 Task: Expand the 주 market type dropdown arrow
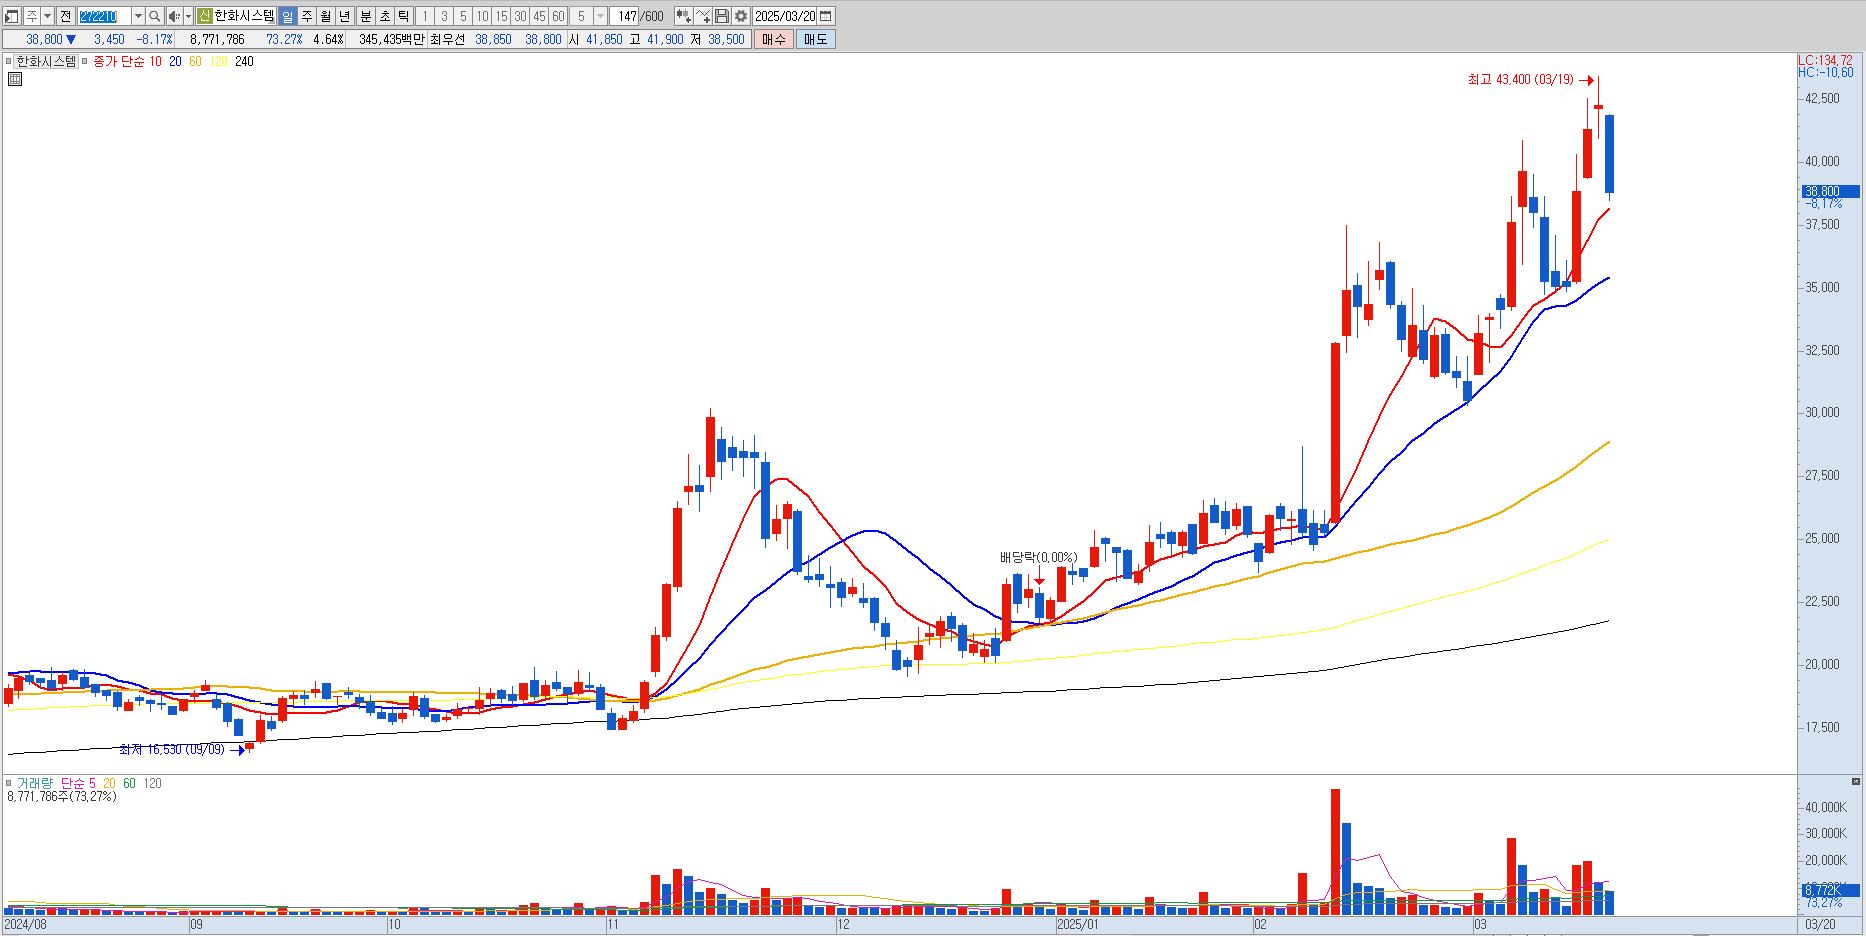point(47,16)
